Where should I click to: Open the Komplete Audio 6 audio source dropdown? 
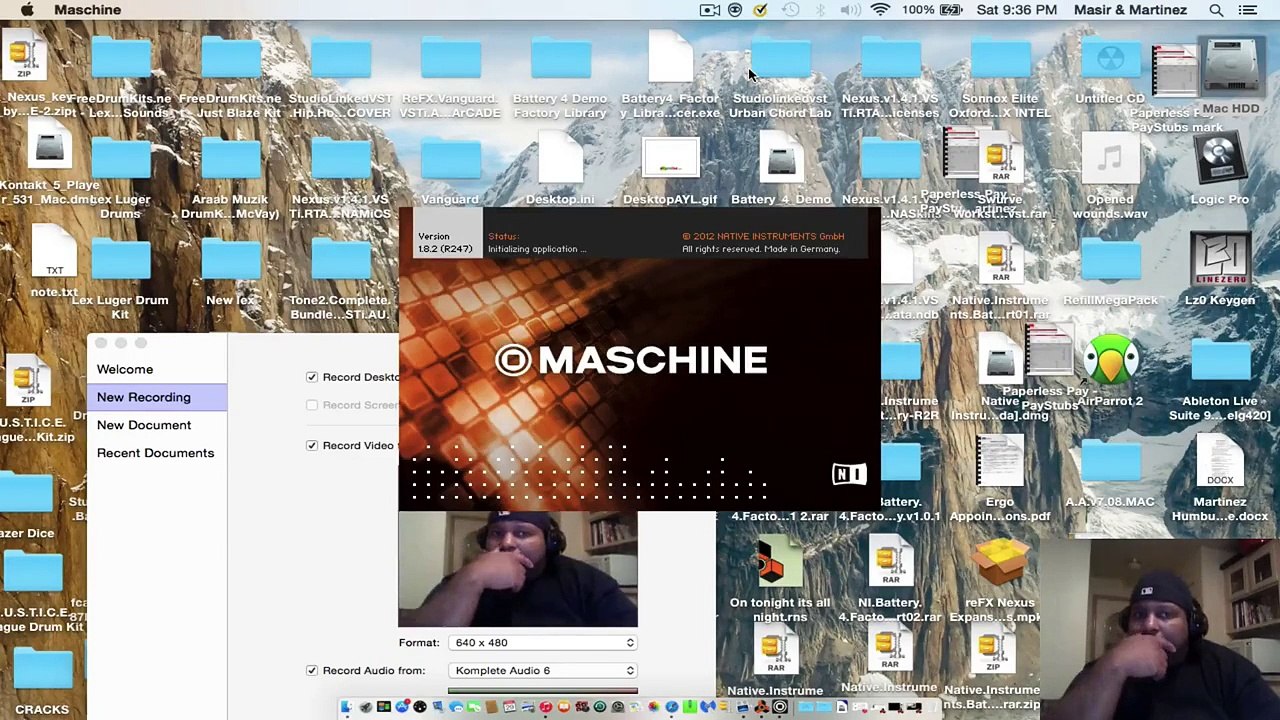point(542,671)
